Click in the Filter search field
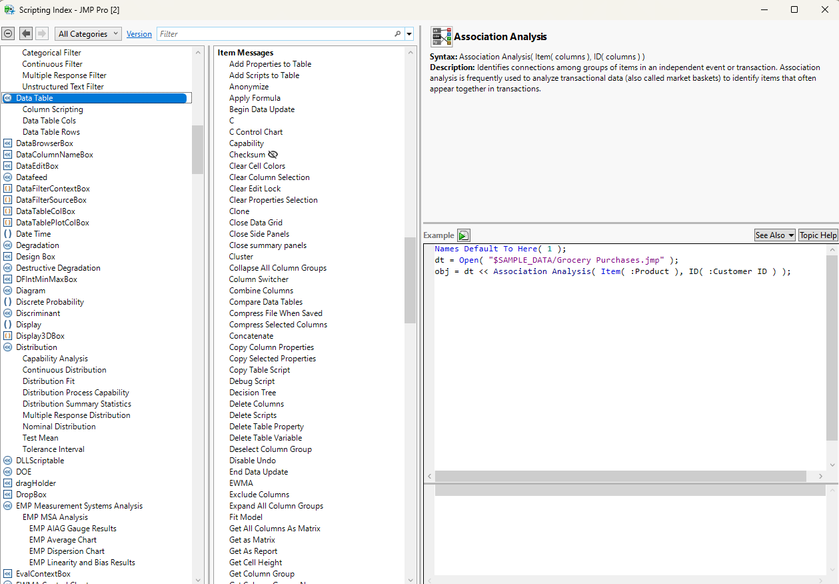This screenshot has width=839, height=584. click(270, 33)
